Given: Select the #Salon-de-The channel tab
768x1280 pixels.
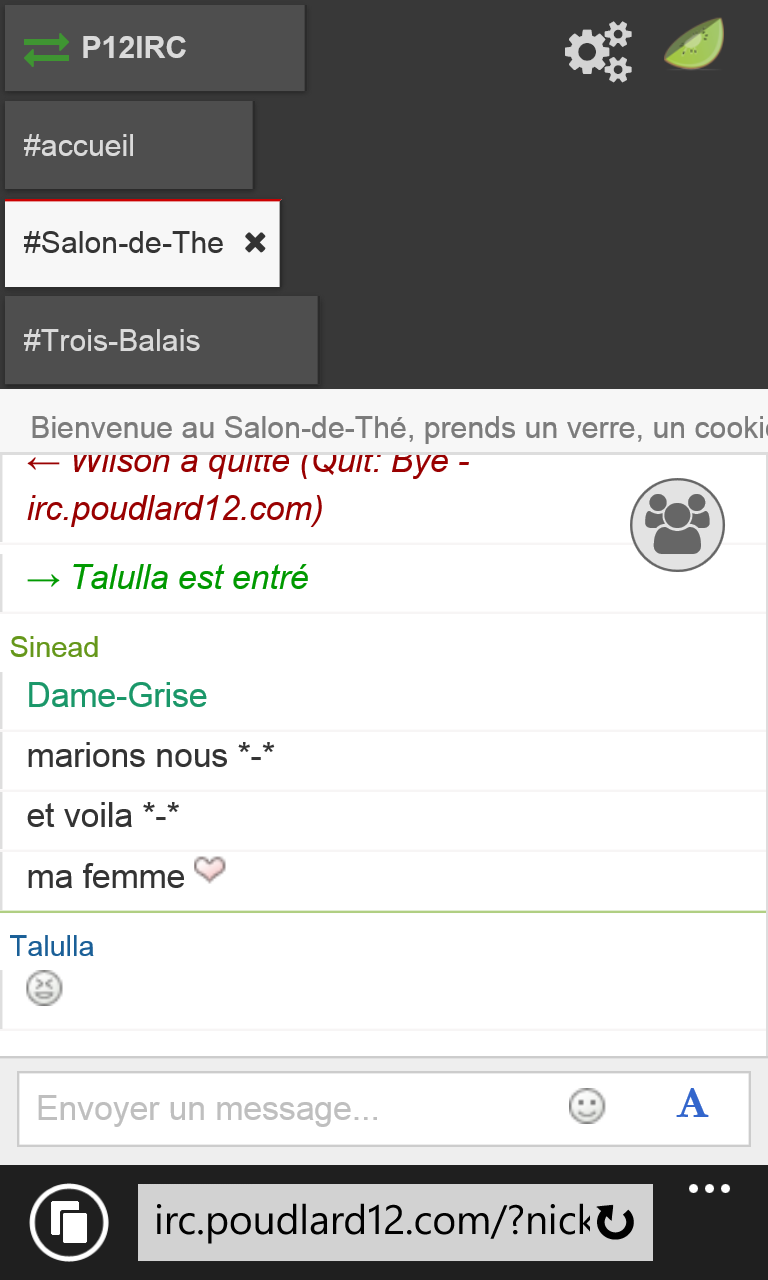Looking at the screenshot, I should (123, 243).
